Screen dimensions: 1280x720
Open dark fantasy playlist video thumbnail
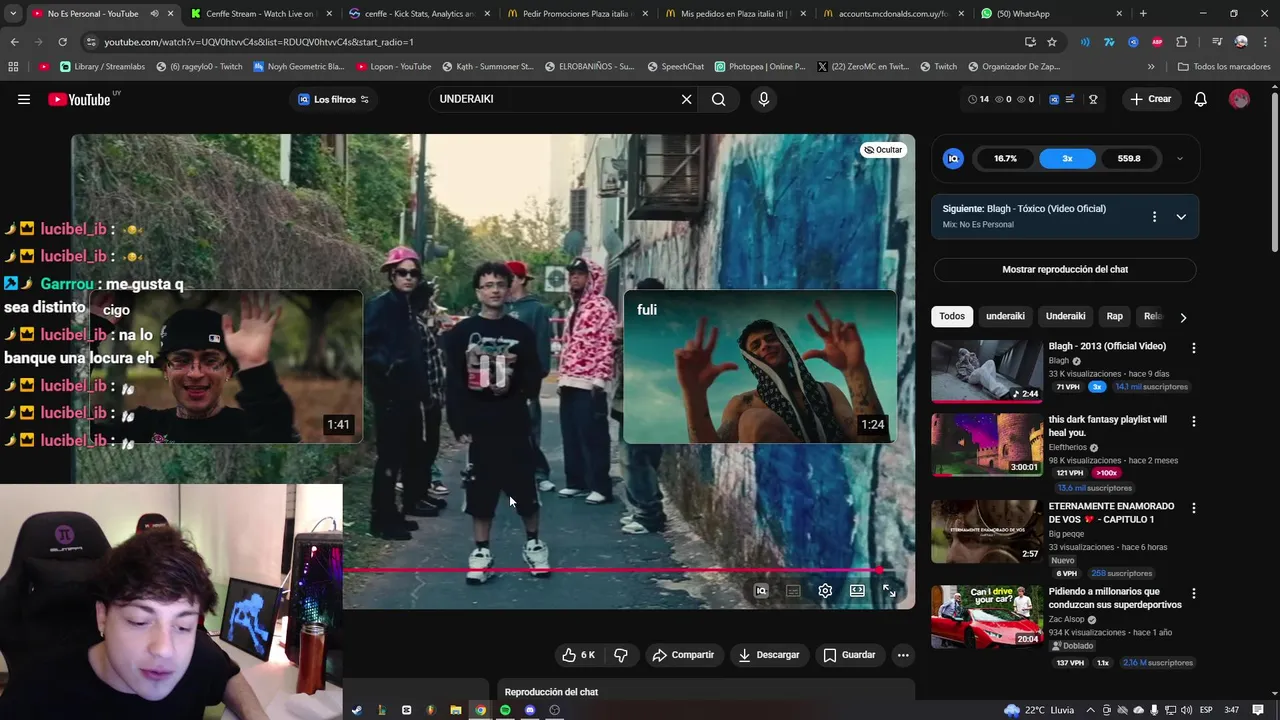click(986, 445)
